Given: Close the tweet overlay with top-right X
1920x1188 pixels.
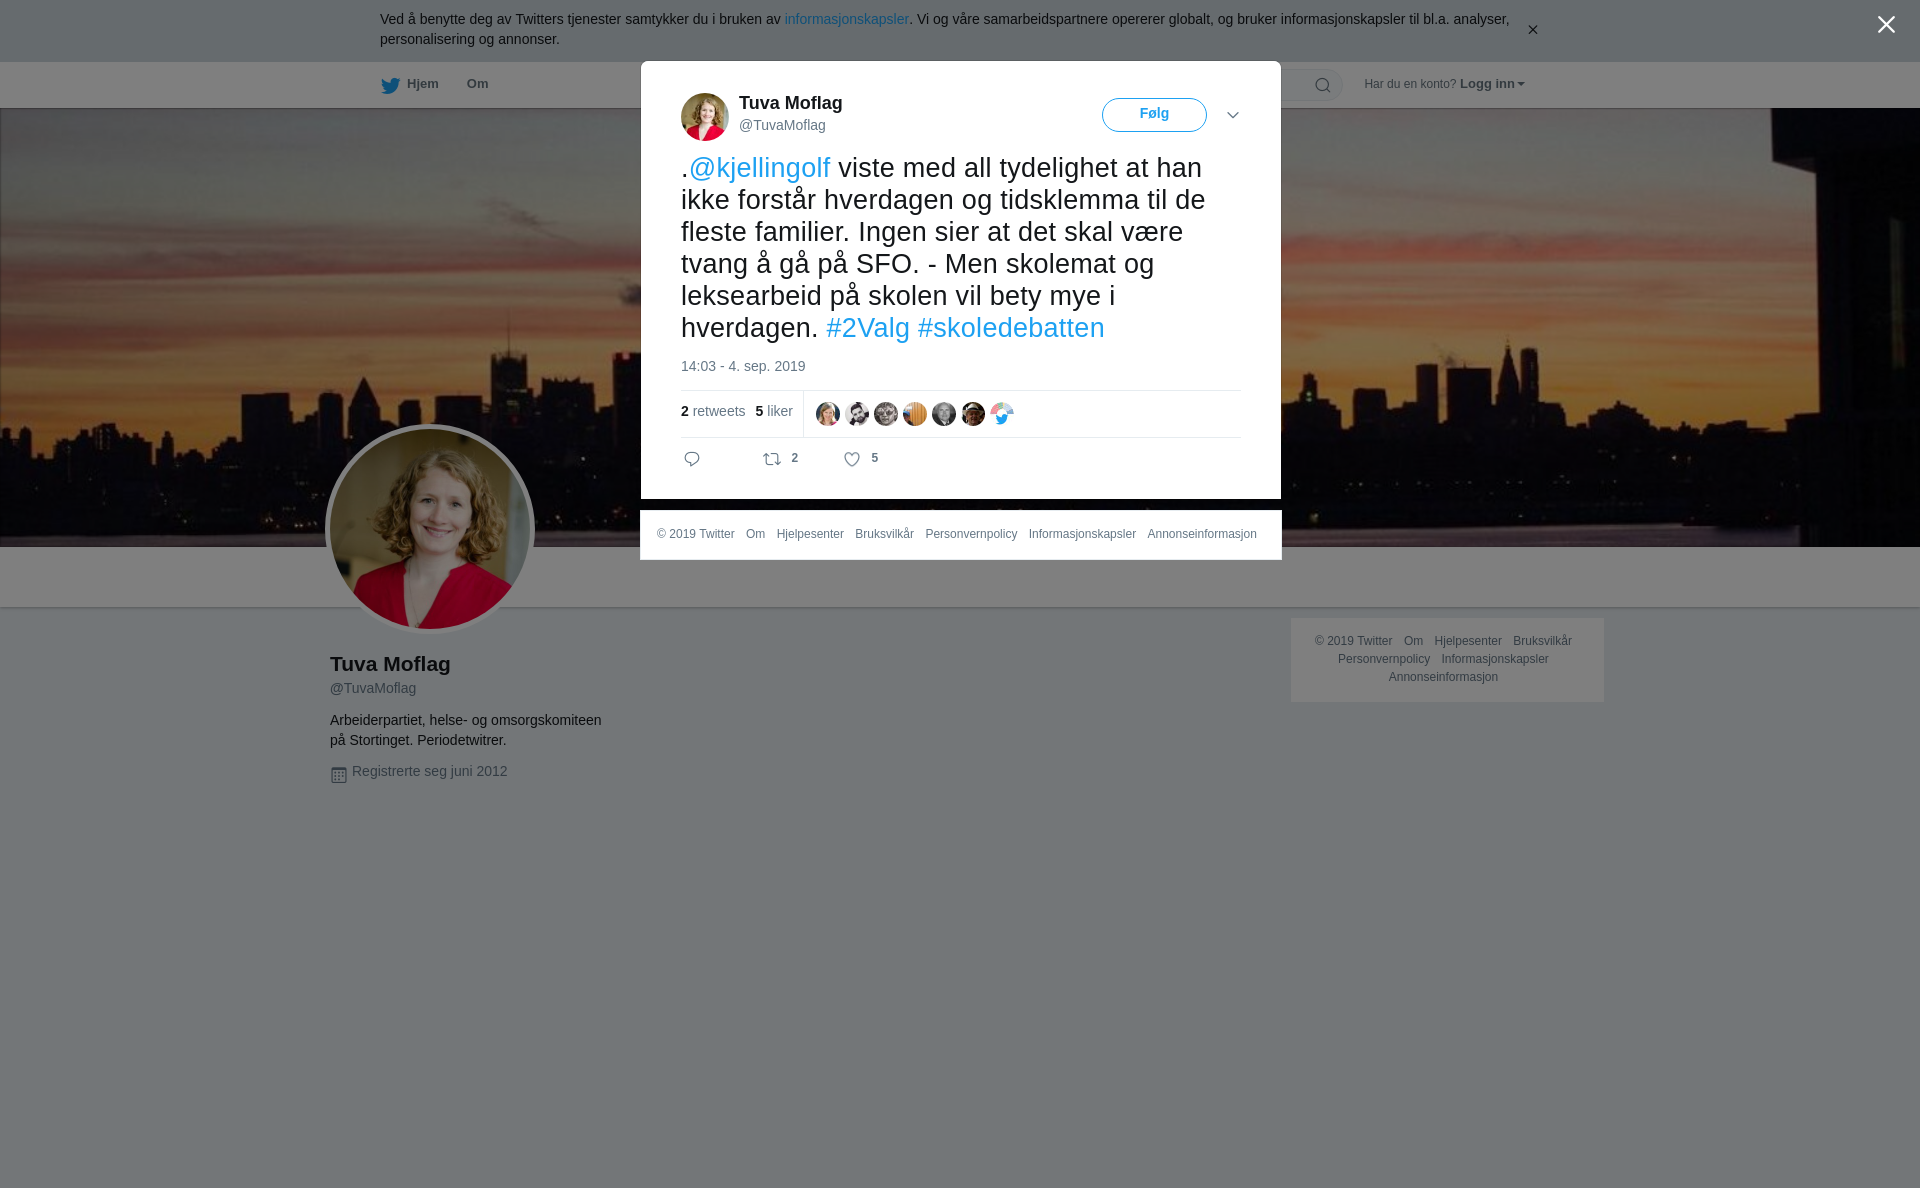Looking at the screenshot, I should [x=1886, y=25].
